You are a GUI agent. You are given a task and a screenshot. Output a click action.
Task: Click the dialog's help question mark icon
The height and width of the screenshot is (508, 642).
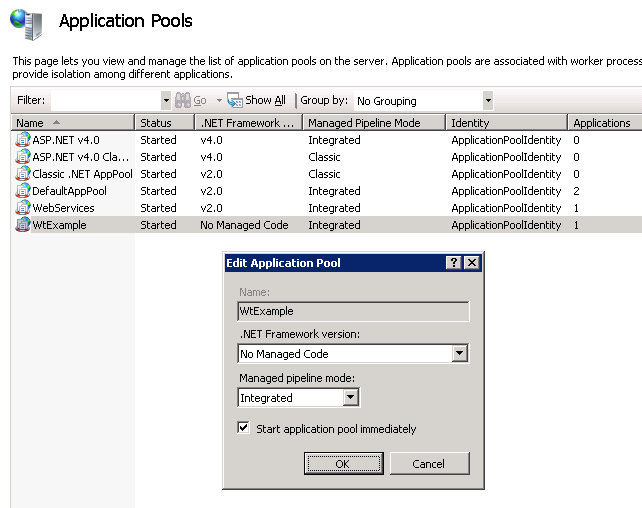[x=453, y=263]
